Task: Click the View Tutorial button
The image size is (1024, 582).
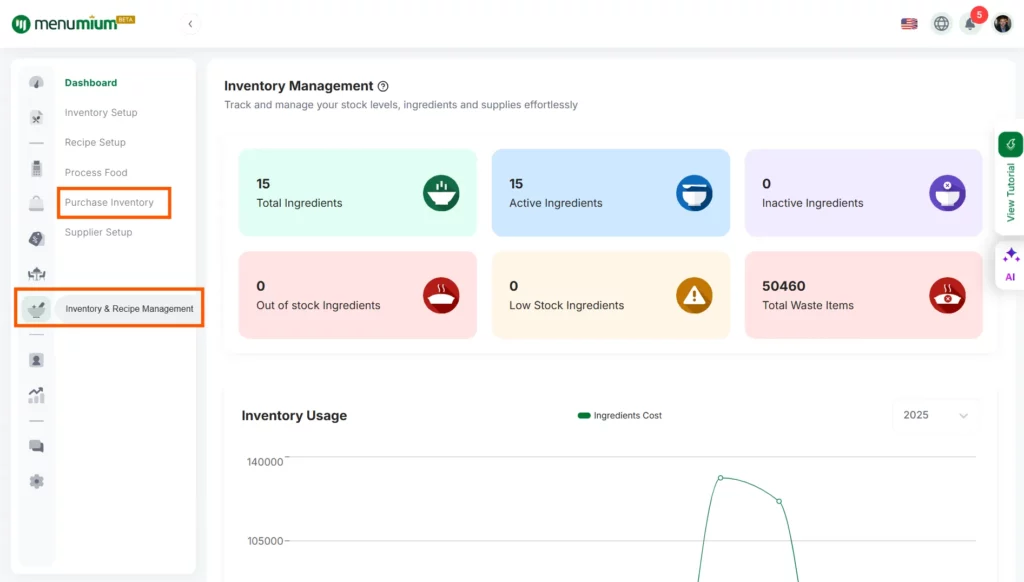Action: 1010,178
